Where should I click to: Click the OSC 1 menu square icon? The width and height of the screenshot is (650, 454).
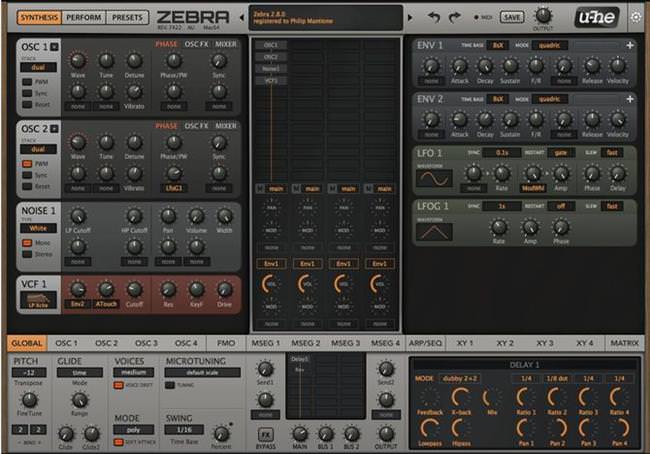click(54, 47)
